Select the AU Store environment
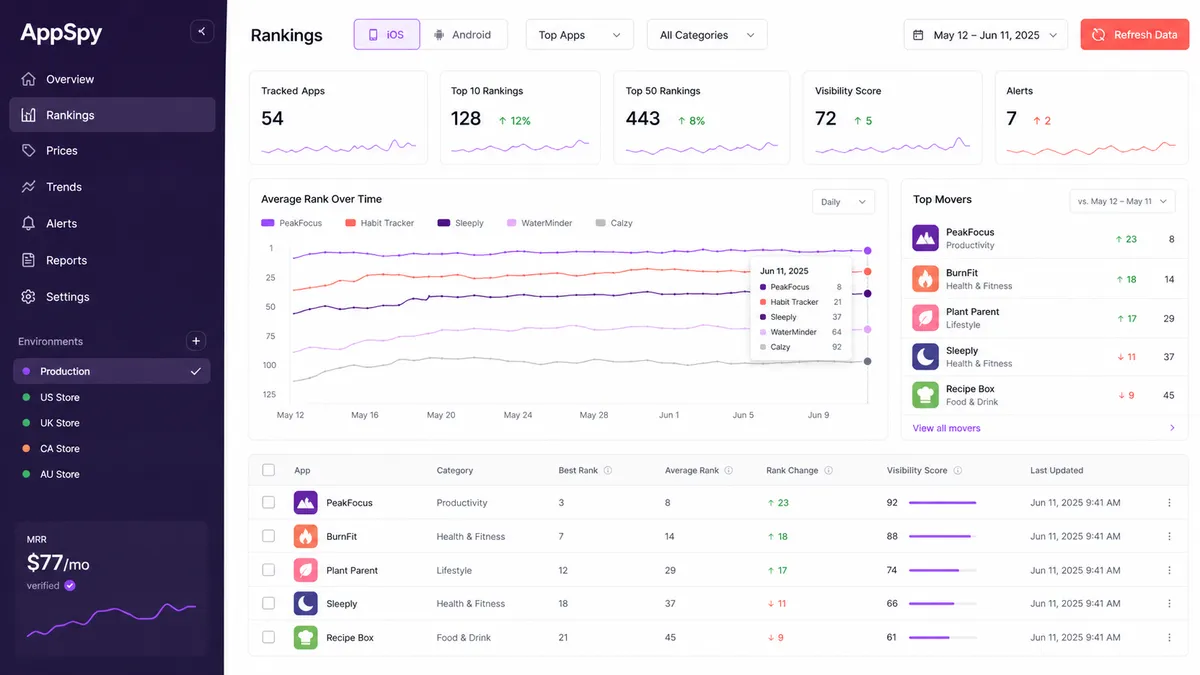The image size is (1200, 675). pyautogui.click(x=112, y=475)
